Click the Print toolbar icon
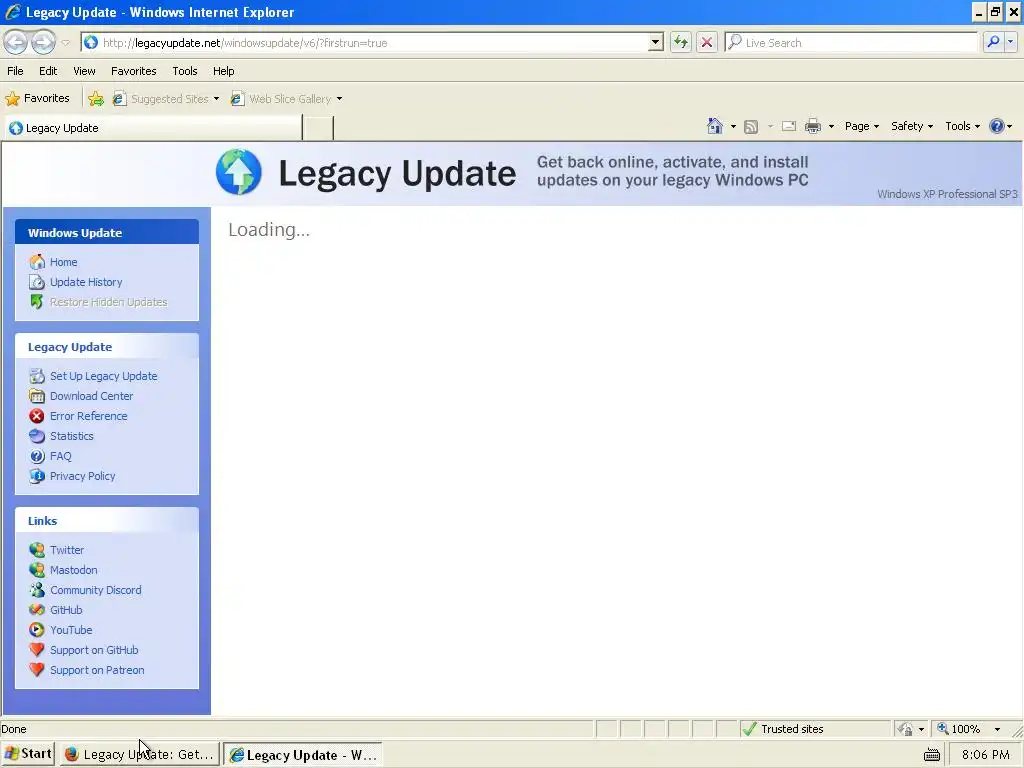The width and height of the screenshot is (1024, 768). click(812, 126)
